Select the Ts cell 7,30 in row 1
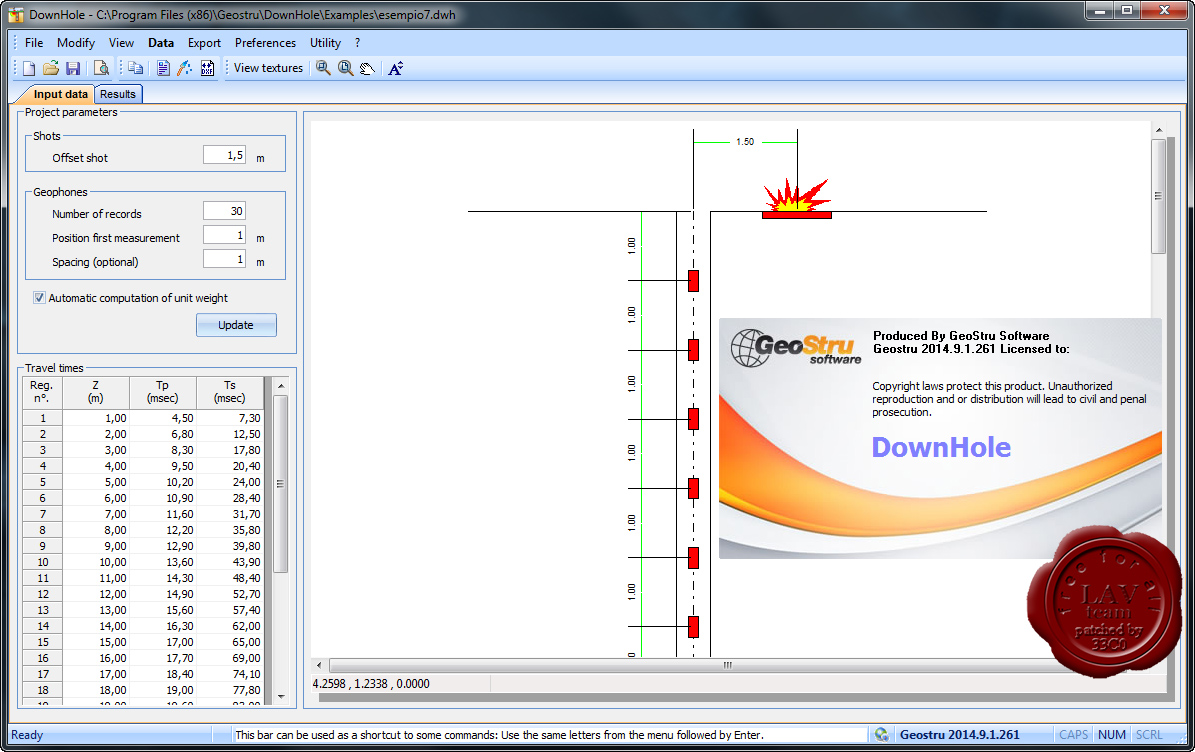Viewport: 1195px width, 752px height. coord(230,418)
